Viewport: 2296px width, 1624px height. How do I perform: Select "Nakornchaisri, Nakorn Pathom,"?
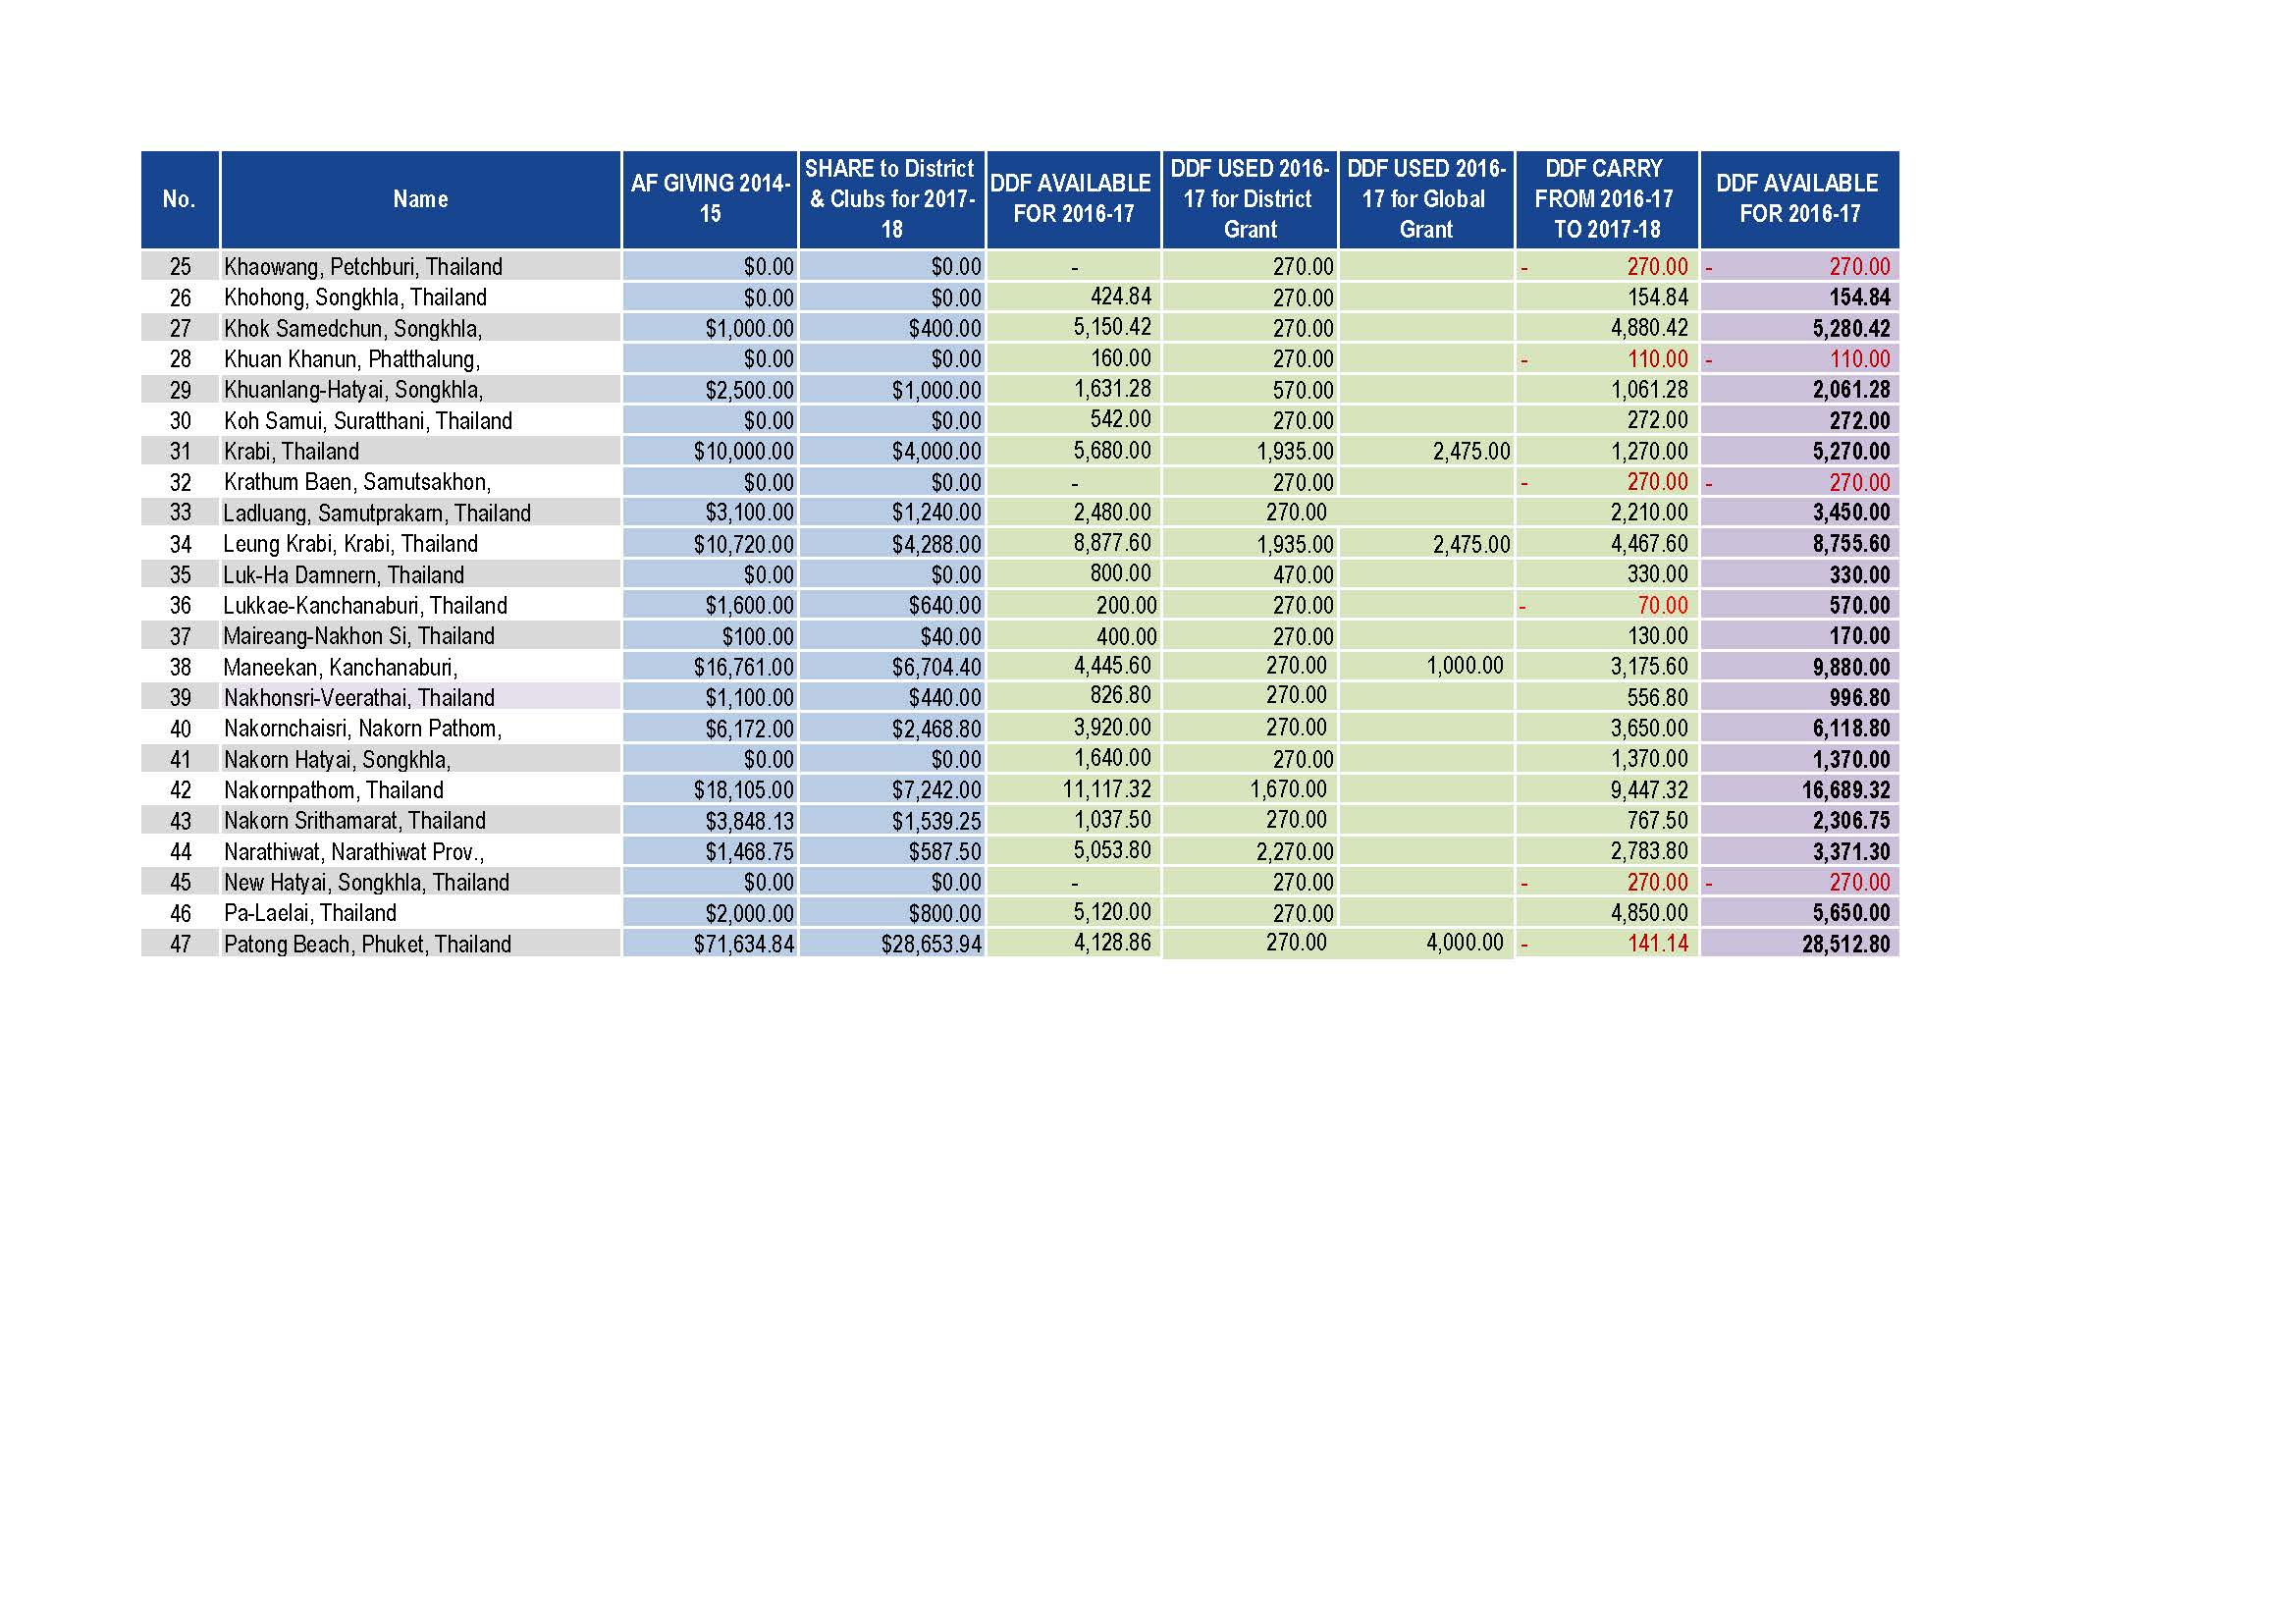pos(363,729)
